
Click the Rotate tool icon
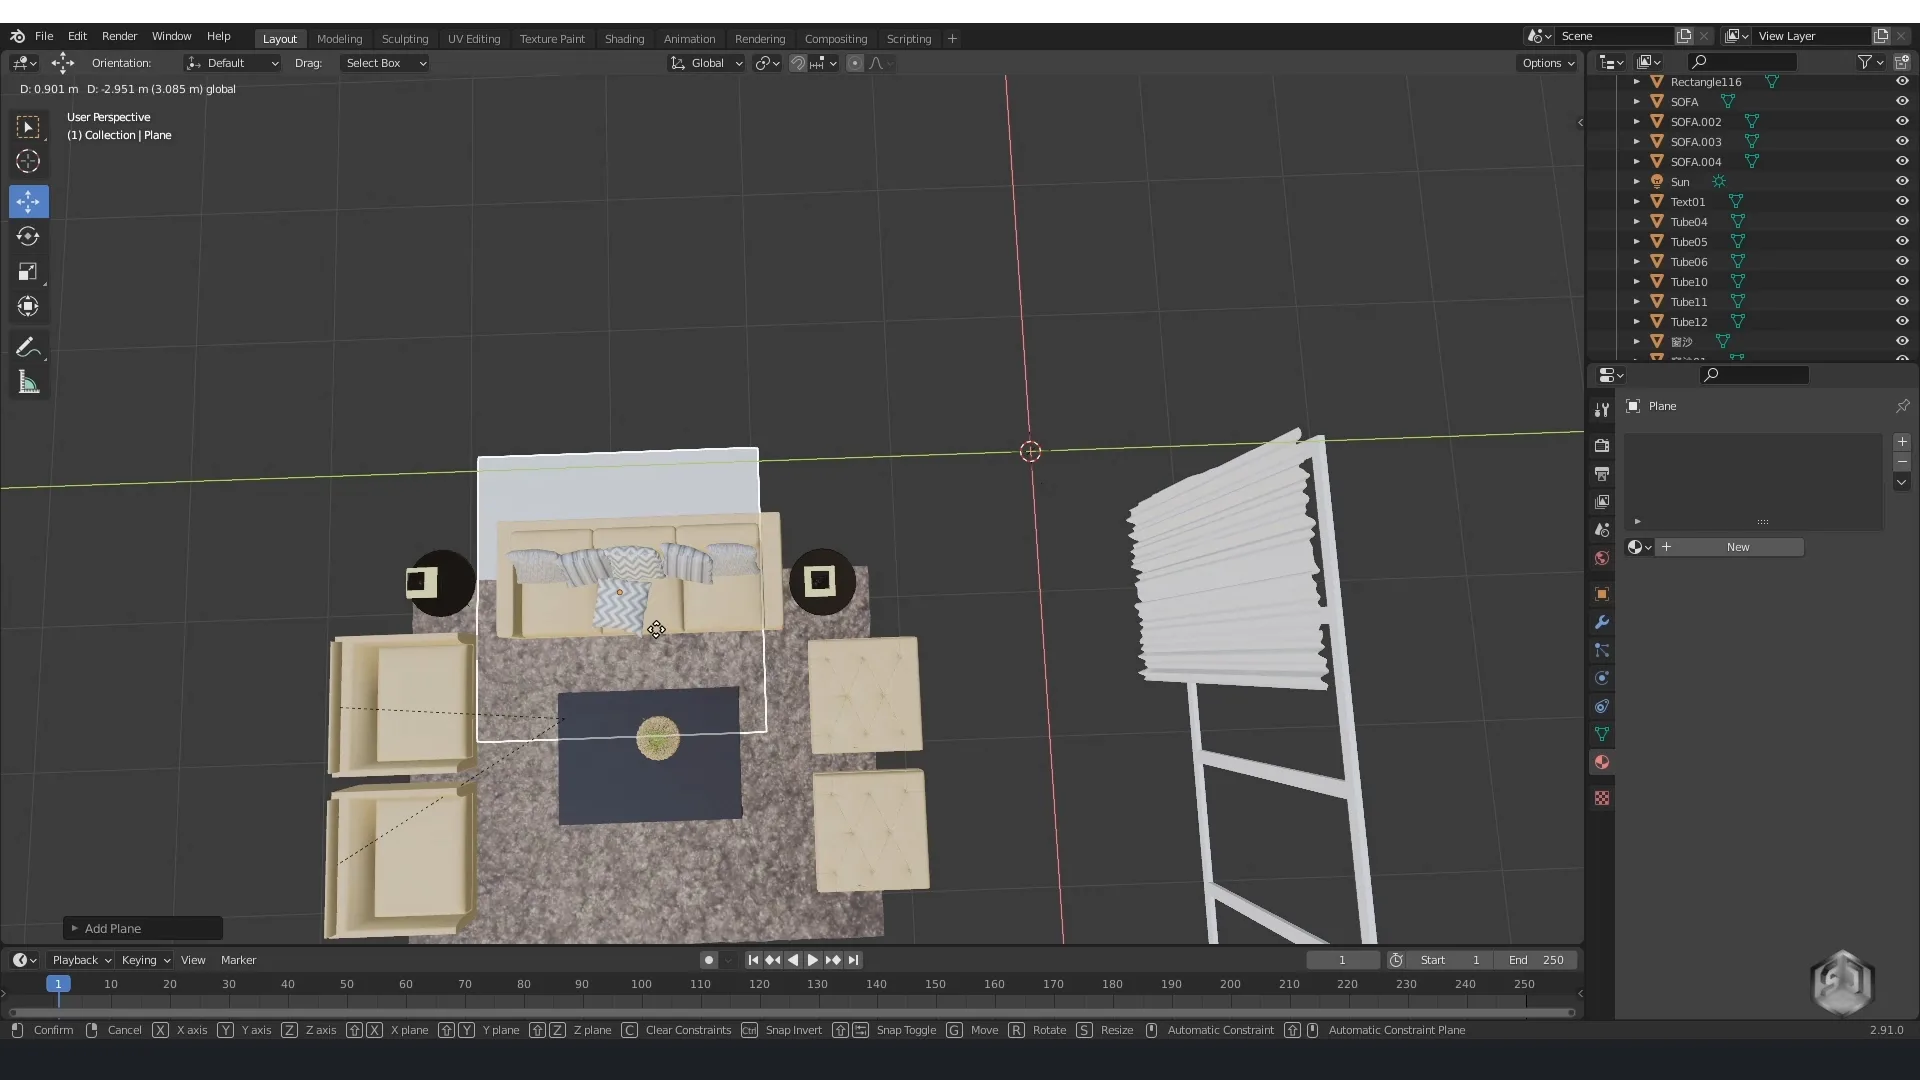click(x=29, y=236)
